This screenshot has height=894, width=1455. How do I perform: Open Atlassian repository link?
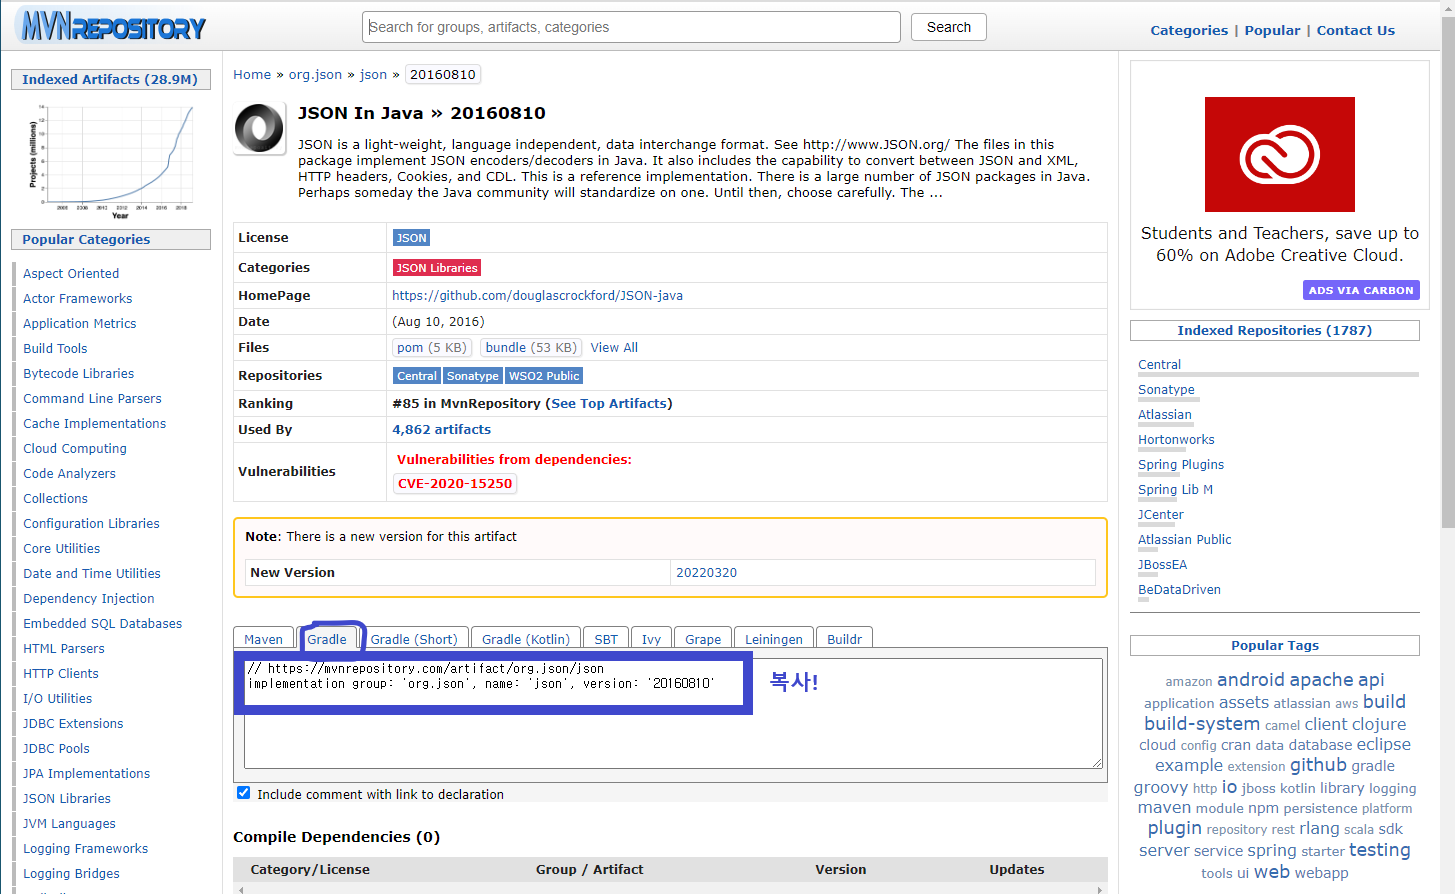1164,414
